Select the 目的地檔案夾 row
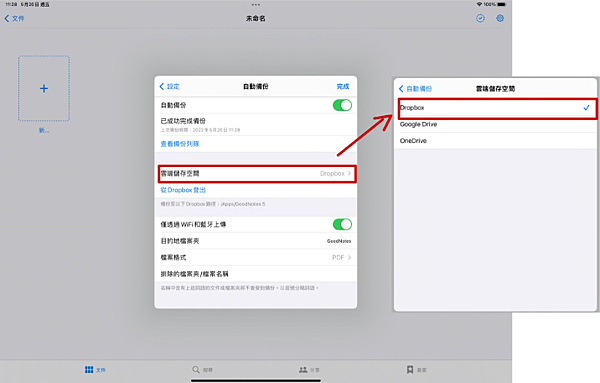The height and width of the screenshot is (383, 600). point(256,241)
